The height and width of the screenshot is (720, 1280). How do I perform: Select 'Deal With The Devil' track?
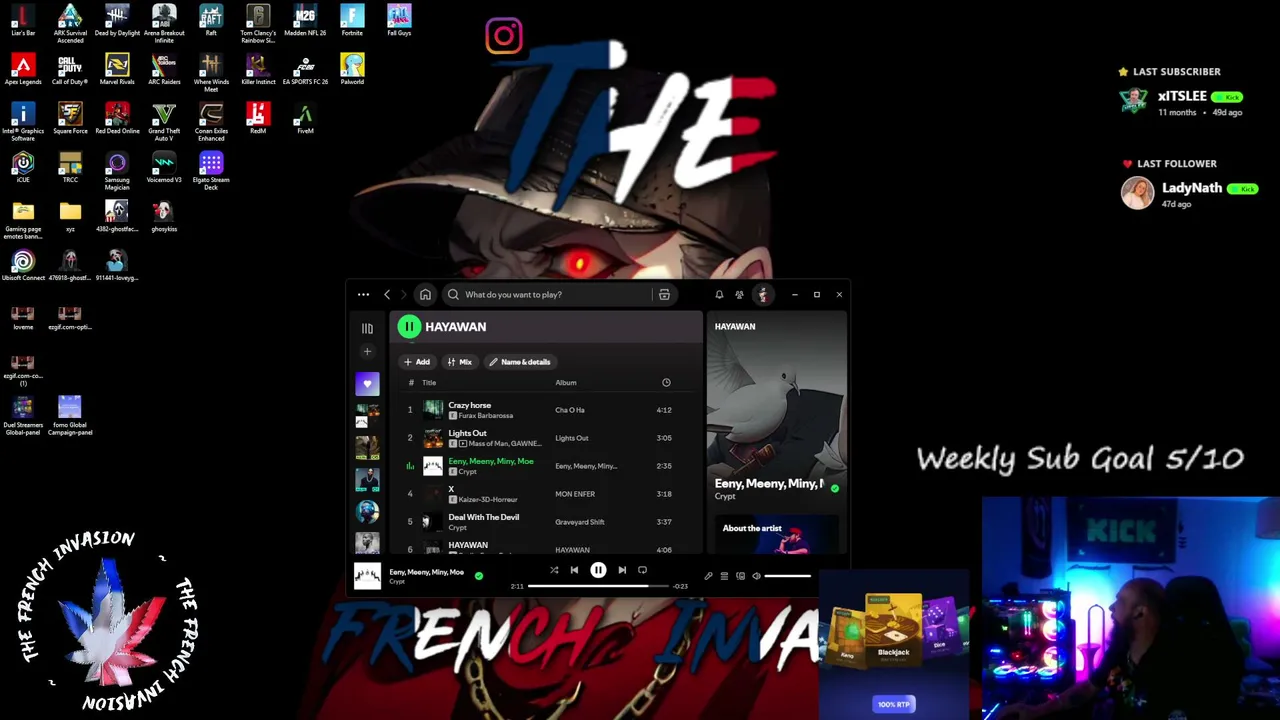(x=484, y=518)
